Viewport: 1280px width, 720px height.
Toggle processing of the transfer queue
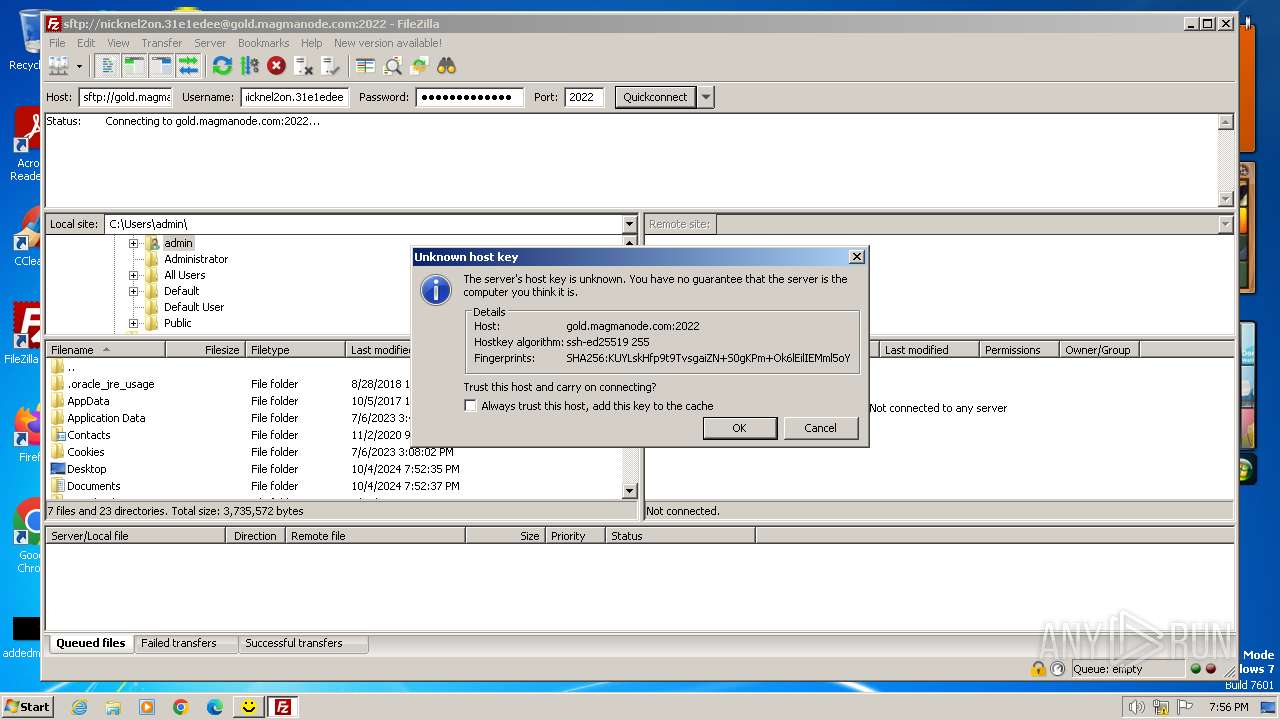249,66
